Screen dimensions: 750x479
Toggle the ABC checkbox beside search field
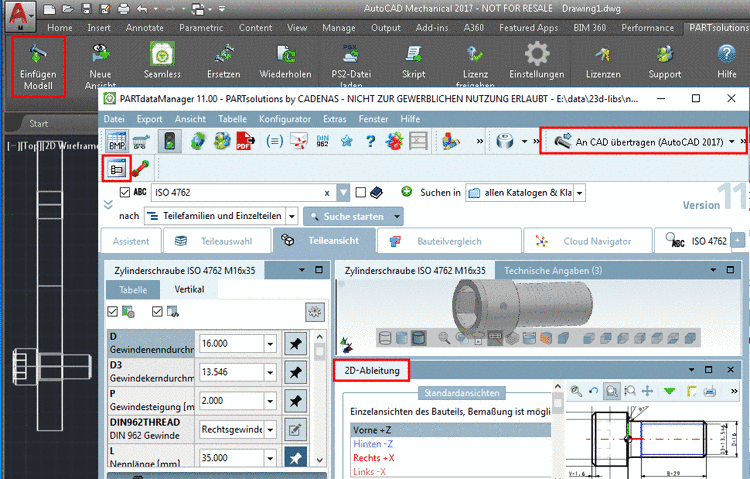(125, 192)
